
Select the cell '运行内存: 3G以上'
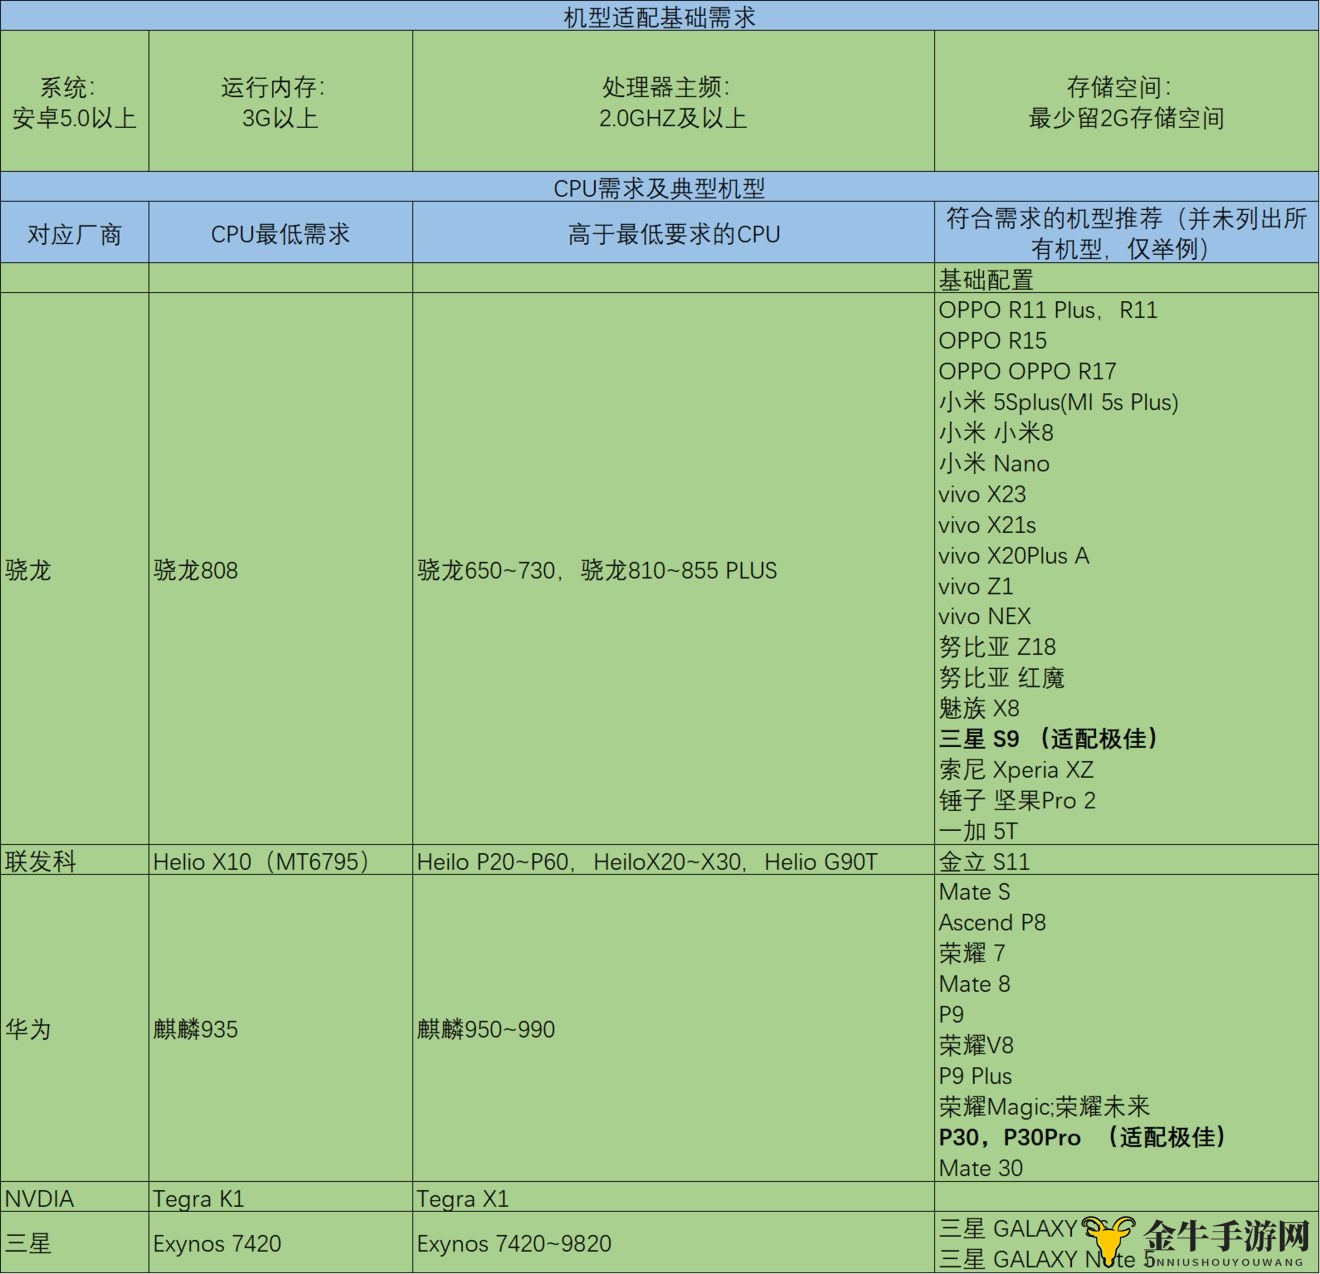click(281, 101)
